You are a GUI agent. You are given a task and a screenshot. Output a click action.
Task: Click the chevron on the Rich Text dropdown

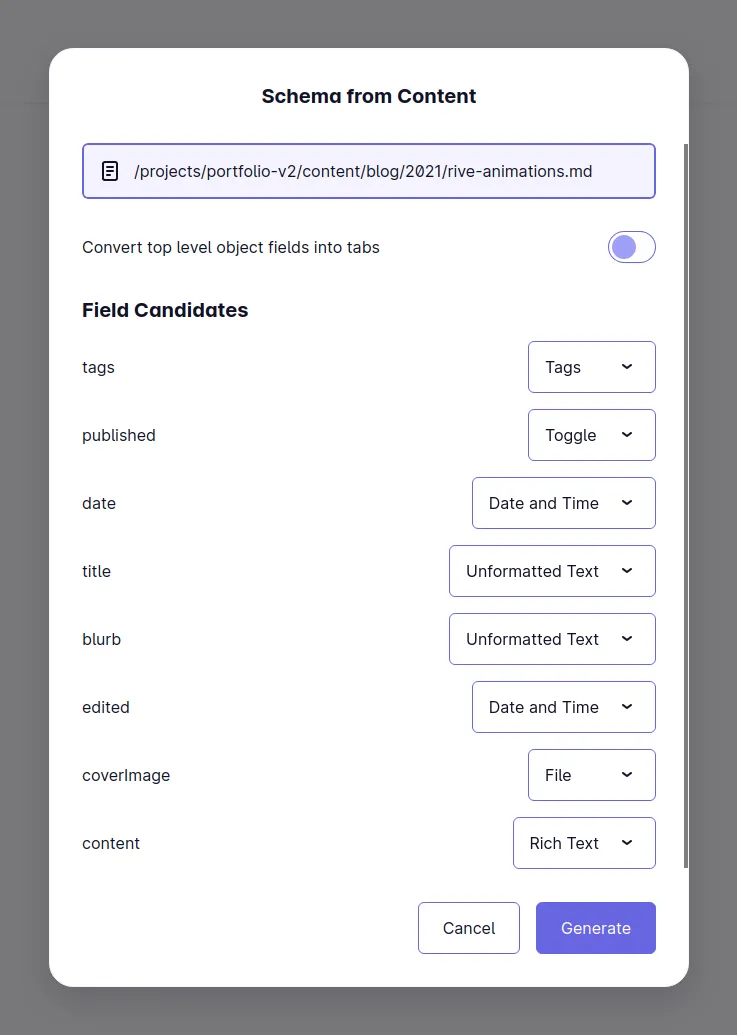coord(626,843)
